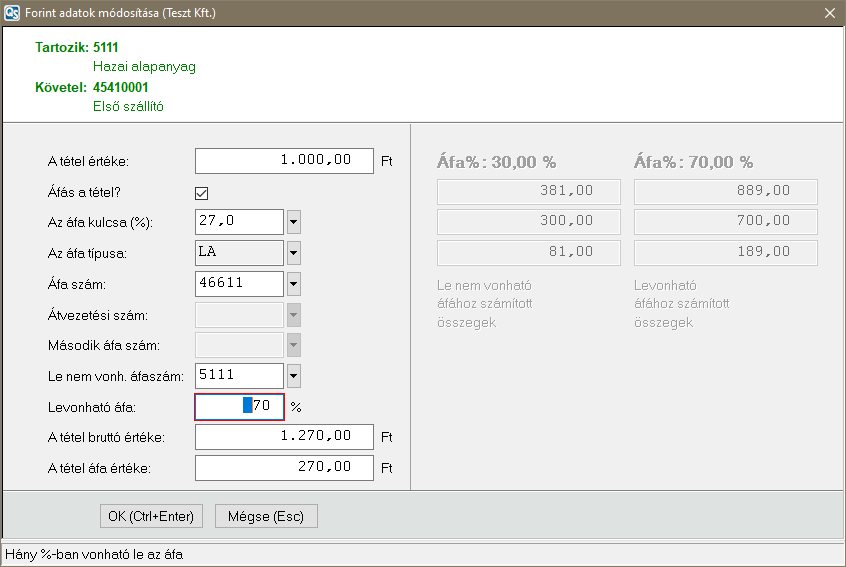The image size is (846, 567).
Task: Click the application icon in title bar
Action: pos(12,13)
